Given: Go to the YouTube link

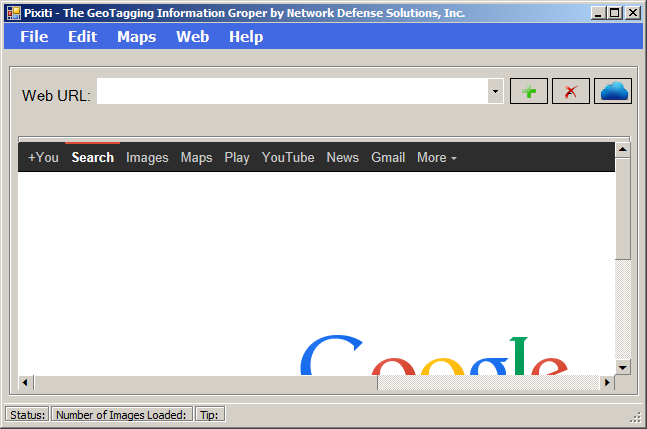Looking at the screenshot, I should click(x=288, y=157).
